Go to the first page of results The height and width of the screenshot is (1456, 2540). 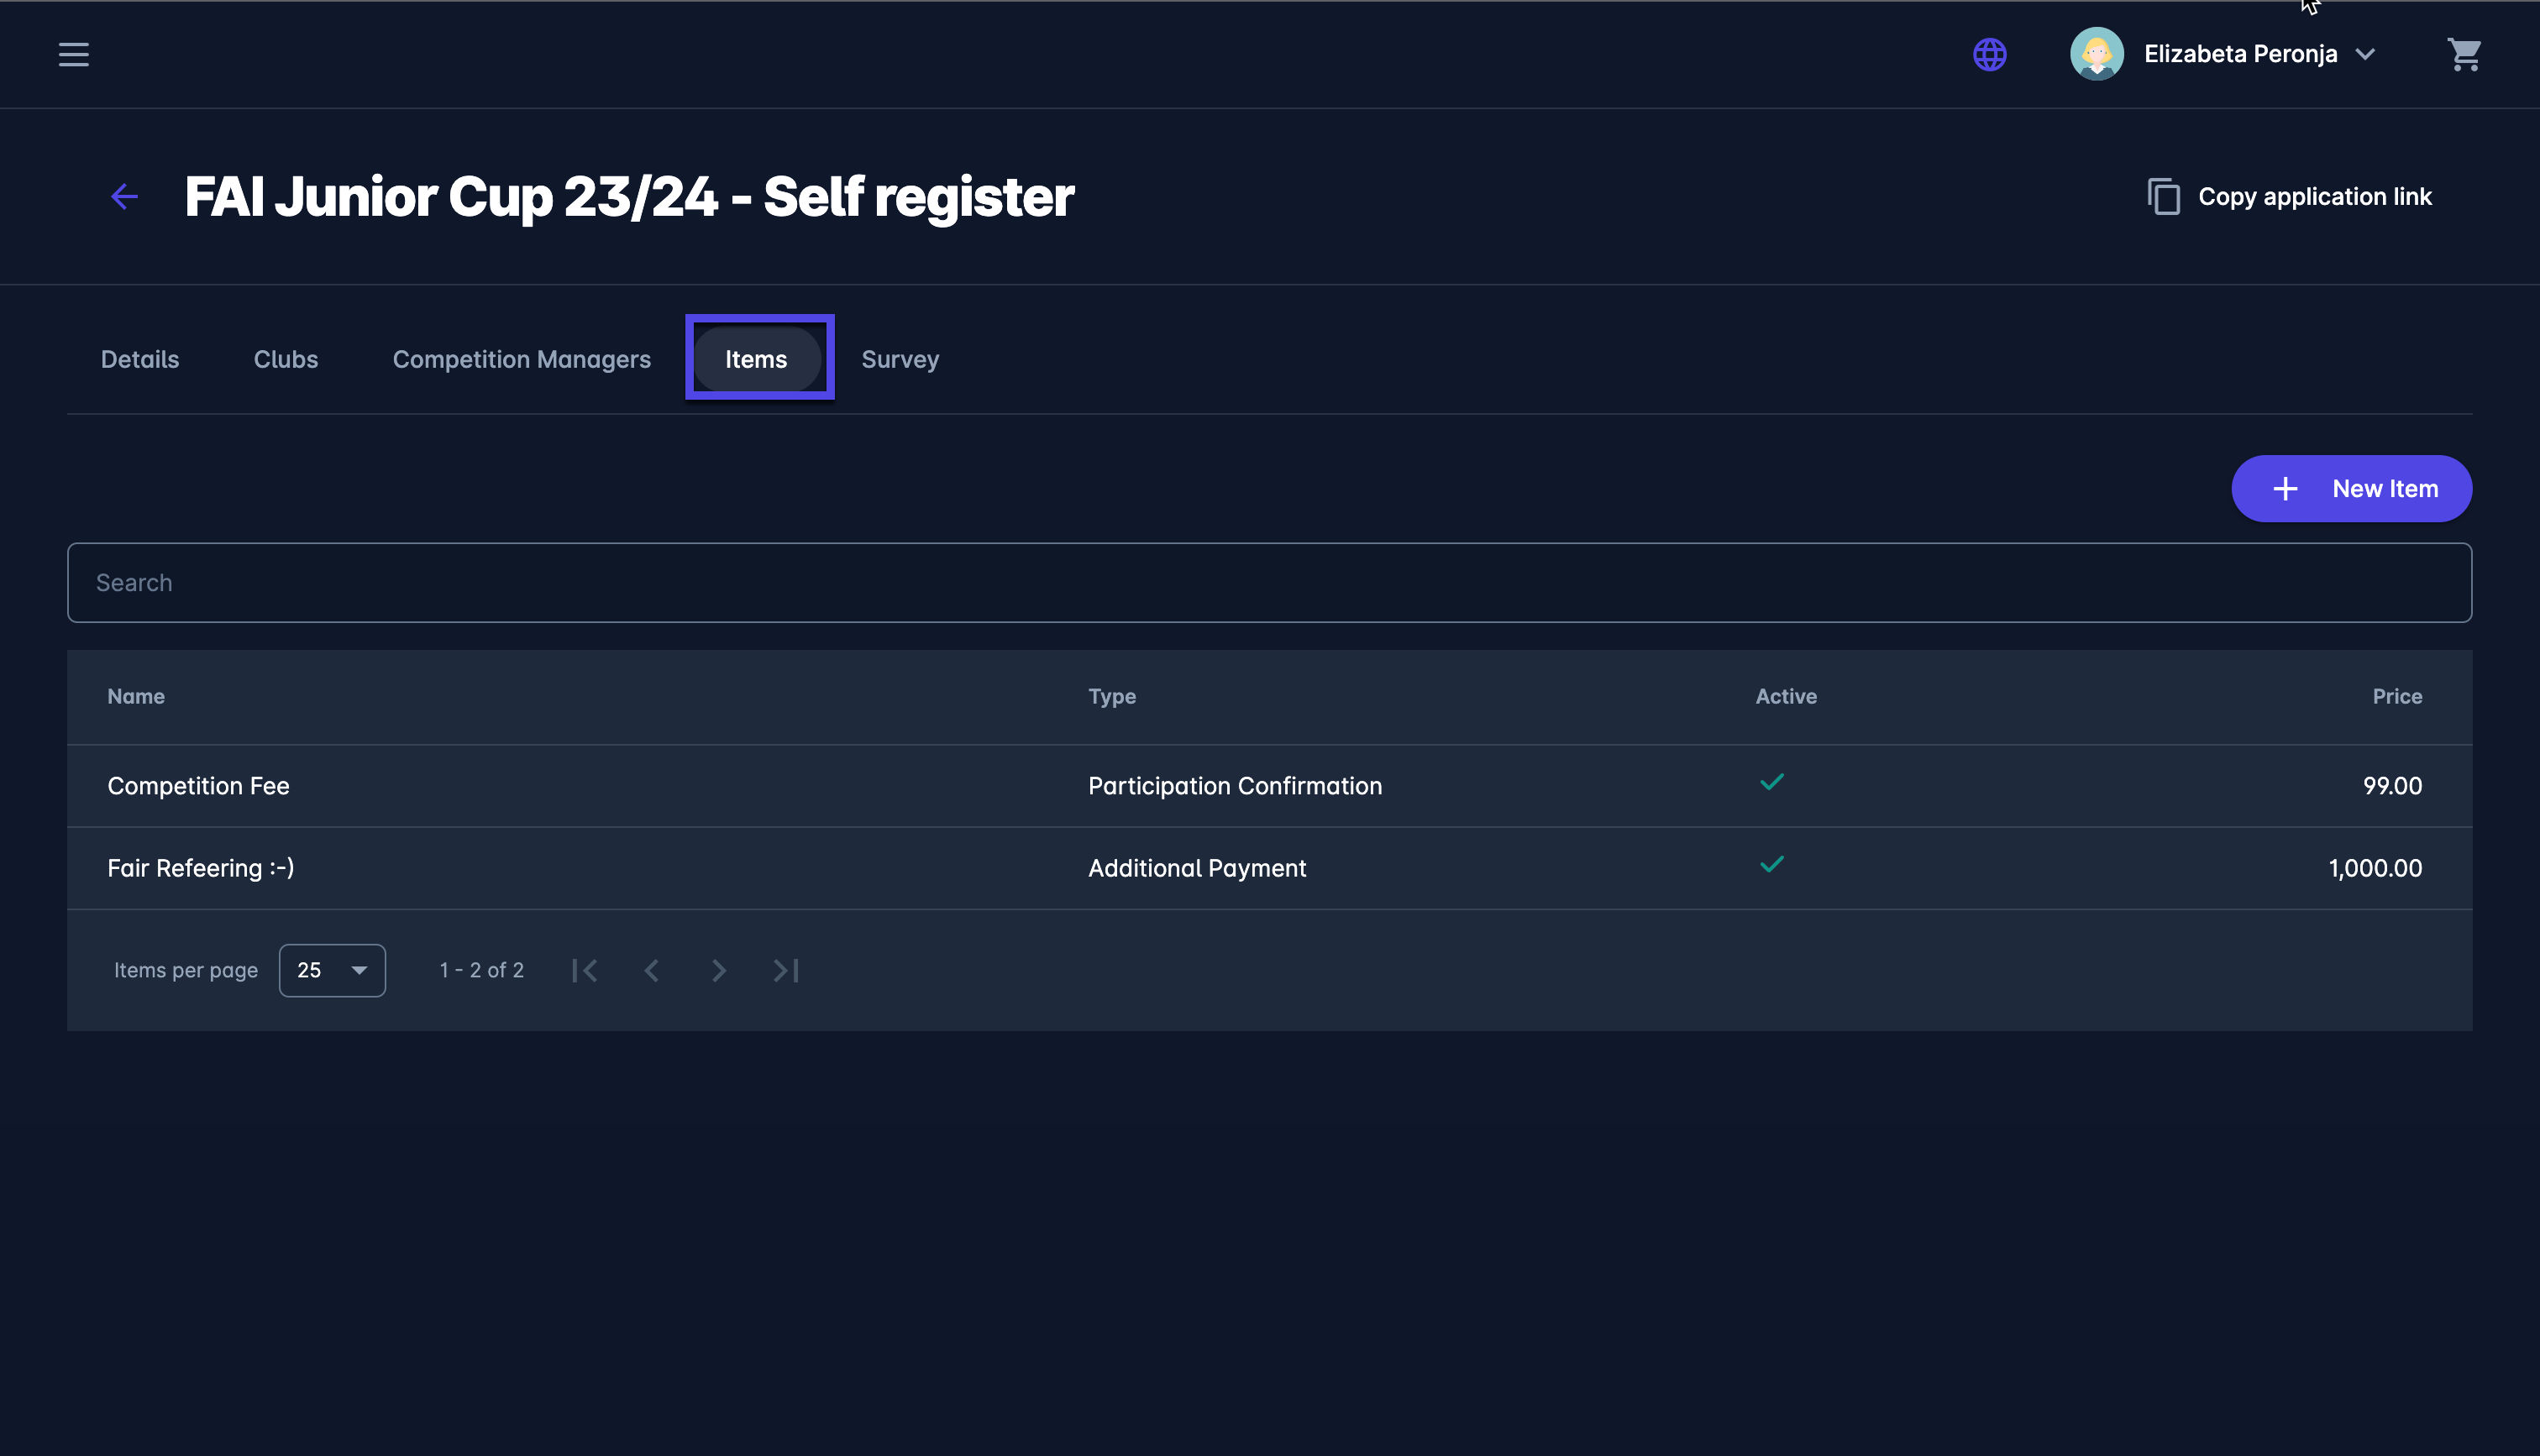(585, 970)
